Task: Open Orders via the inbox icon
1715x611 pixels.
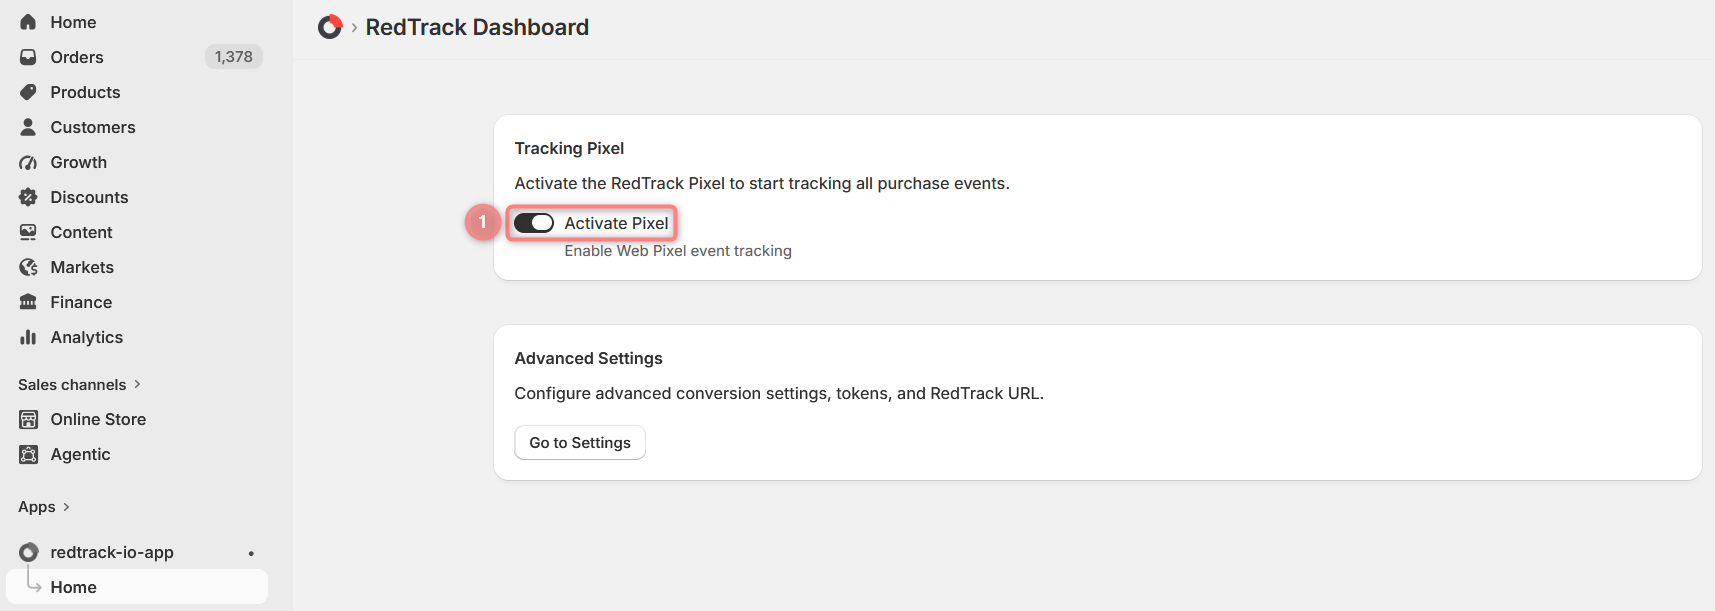Action: tap(28, 57)
